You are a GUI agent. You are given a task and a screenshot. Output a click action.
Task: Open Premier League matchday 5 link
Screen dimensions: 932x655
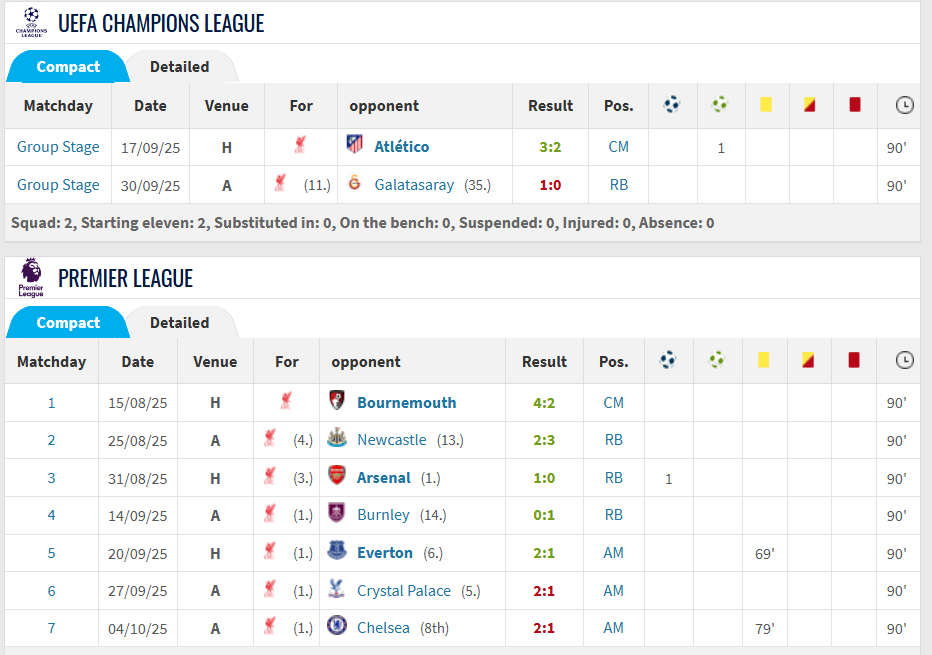tap(52, 553)
